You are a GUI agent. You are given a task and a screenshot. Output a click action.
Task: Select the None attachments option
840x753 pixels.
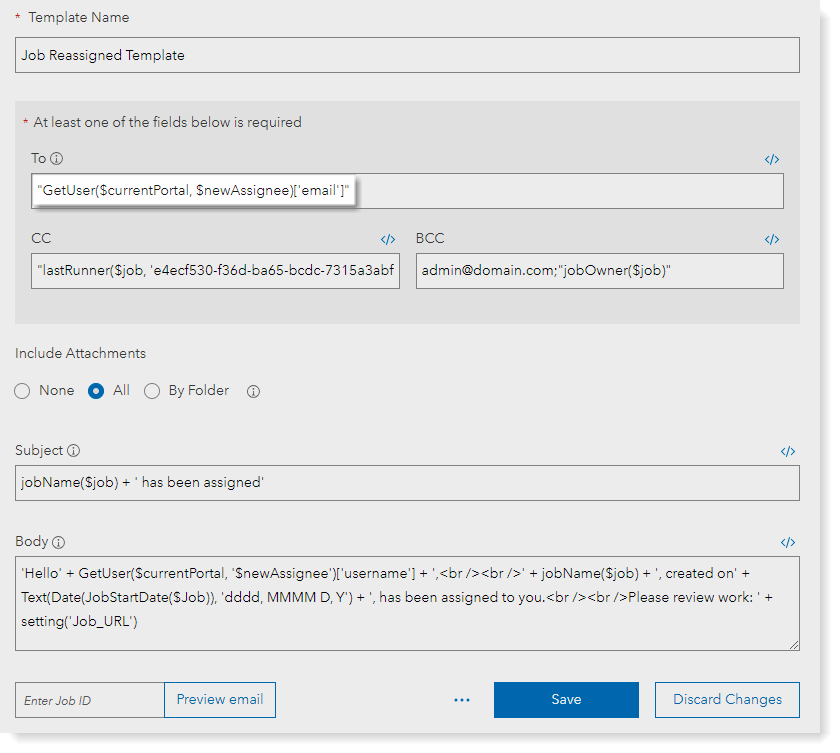click(x=23, y=392)
